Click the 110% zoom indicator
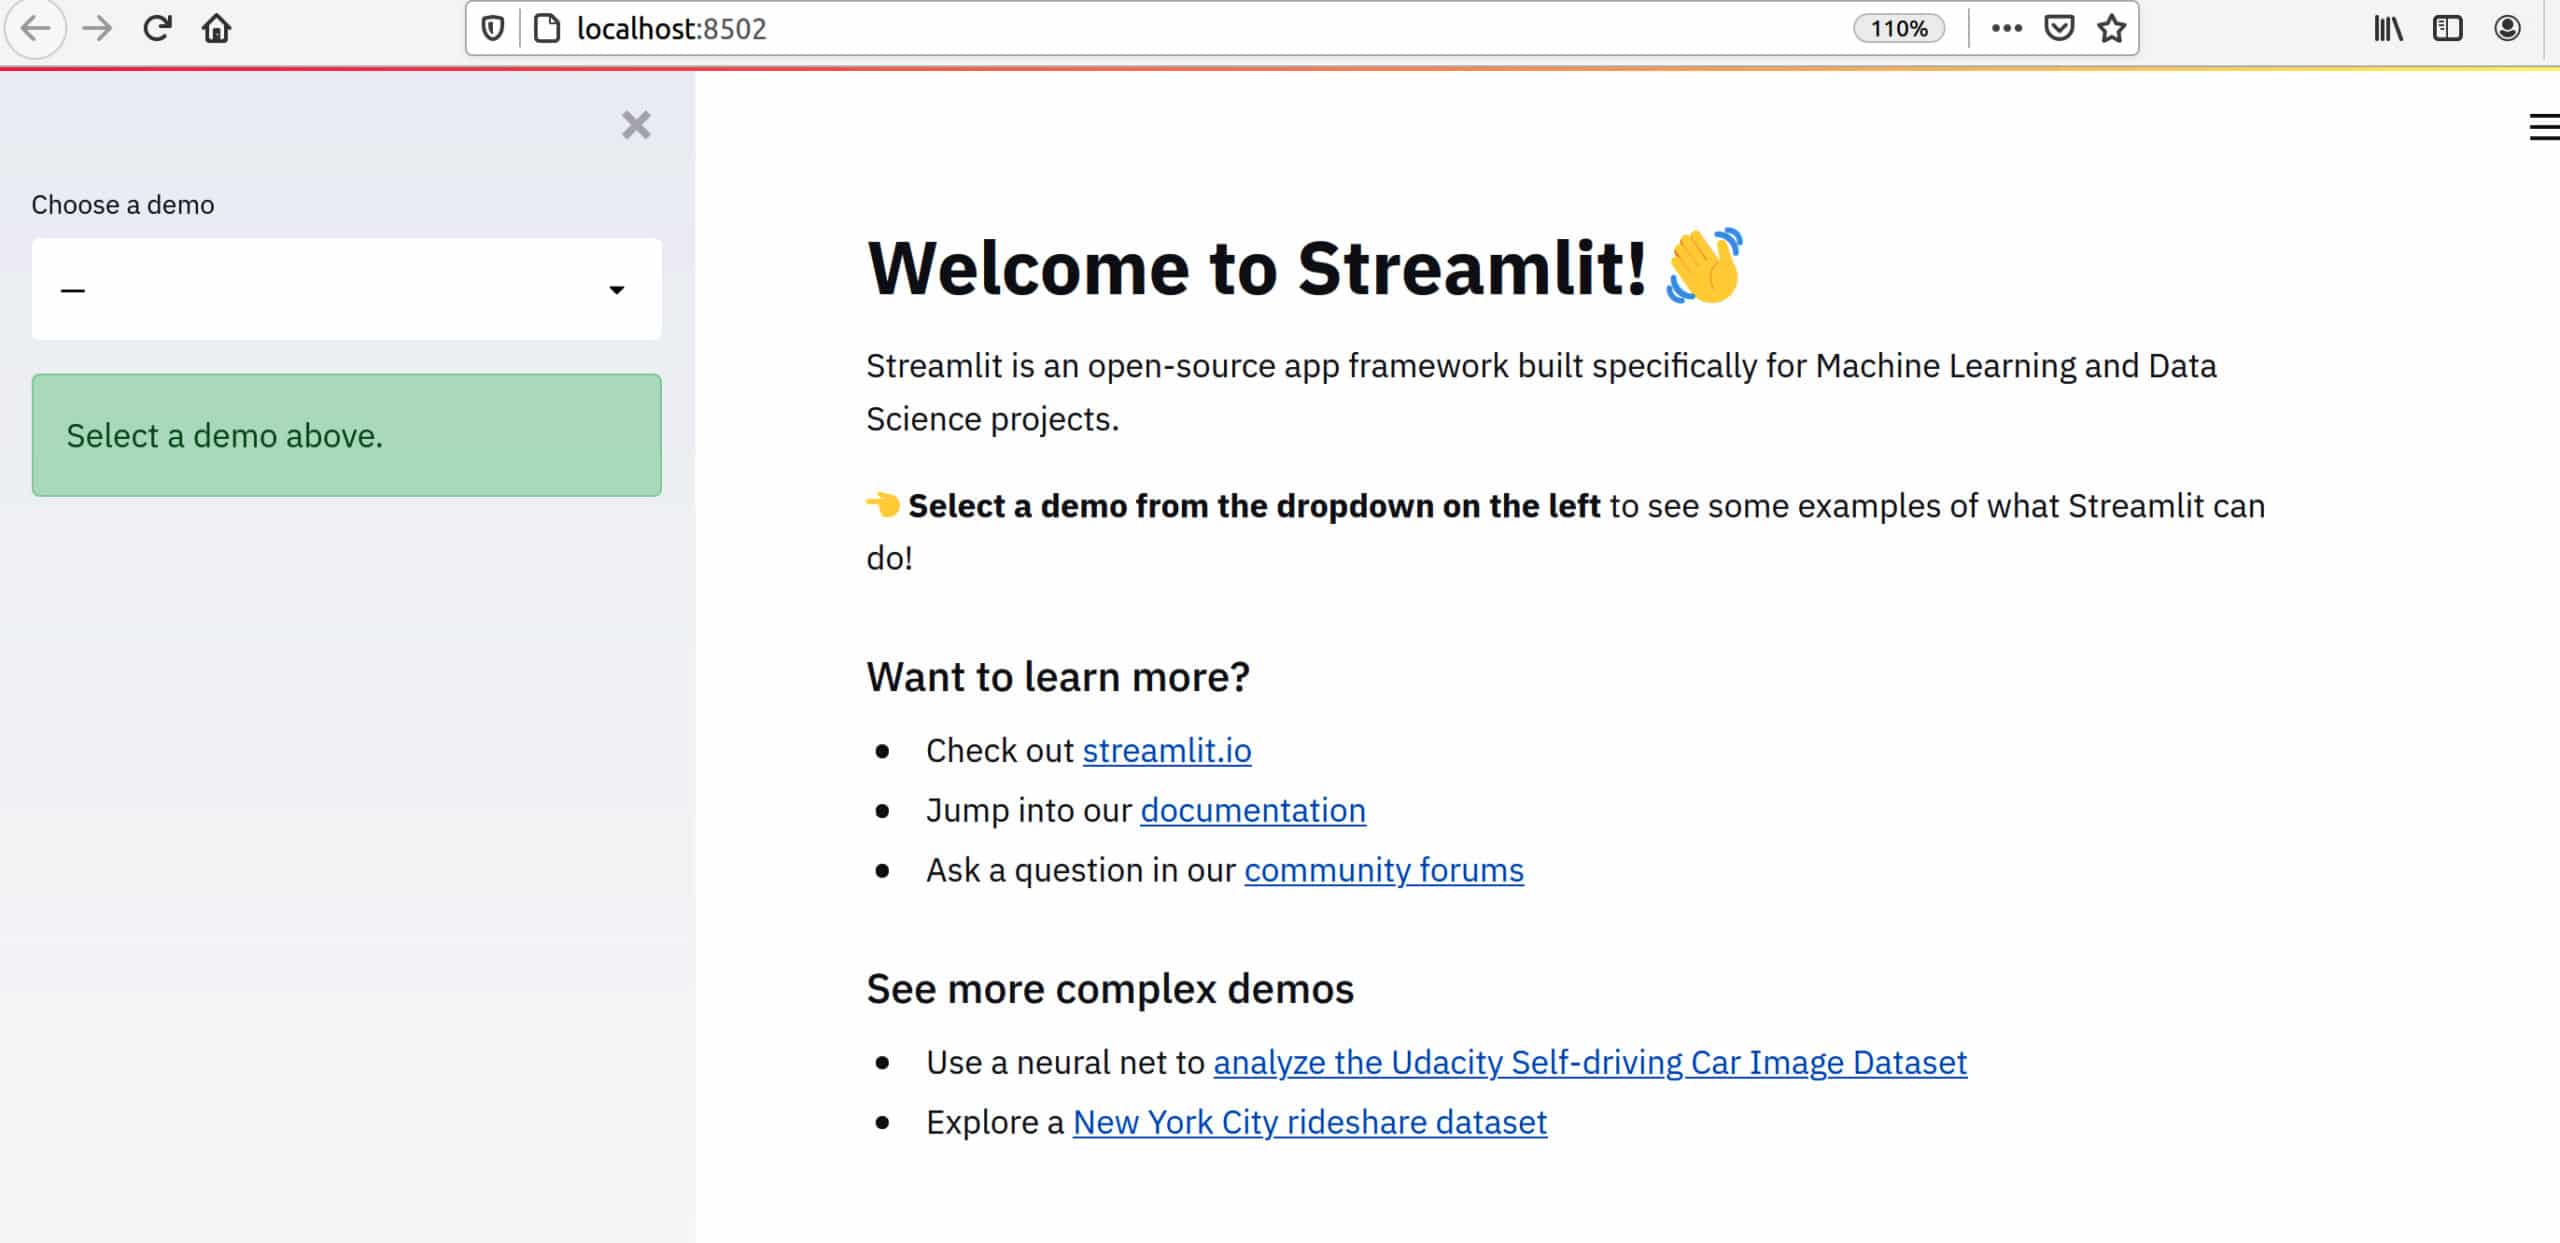This screenshot has width=2560, height=1243. (x=1898, y=28)
